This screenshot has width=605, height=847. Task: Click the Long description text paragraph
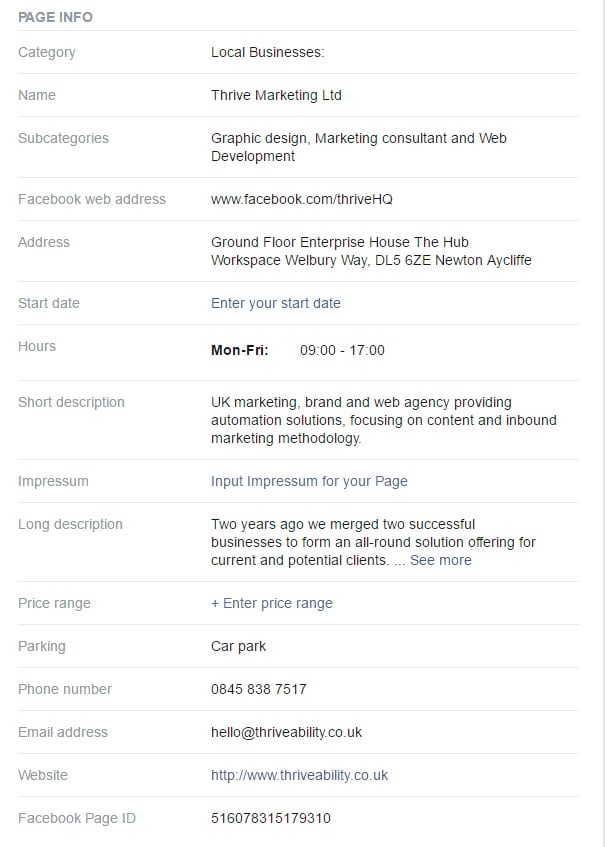point(373,542)
